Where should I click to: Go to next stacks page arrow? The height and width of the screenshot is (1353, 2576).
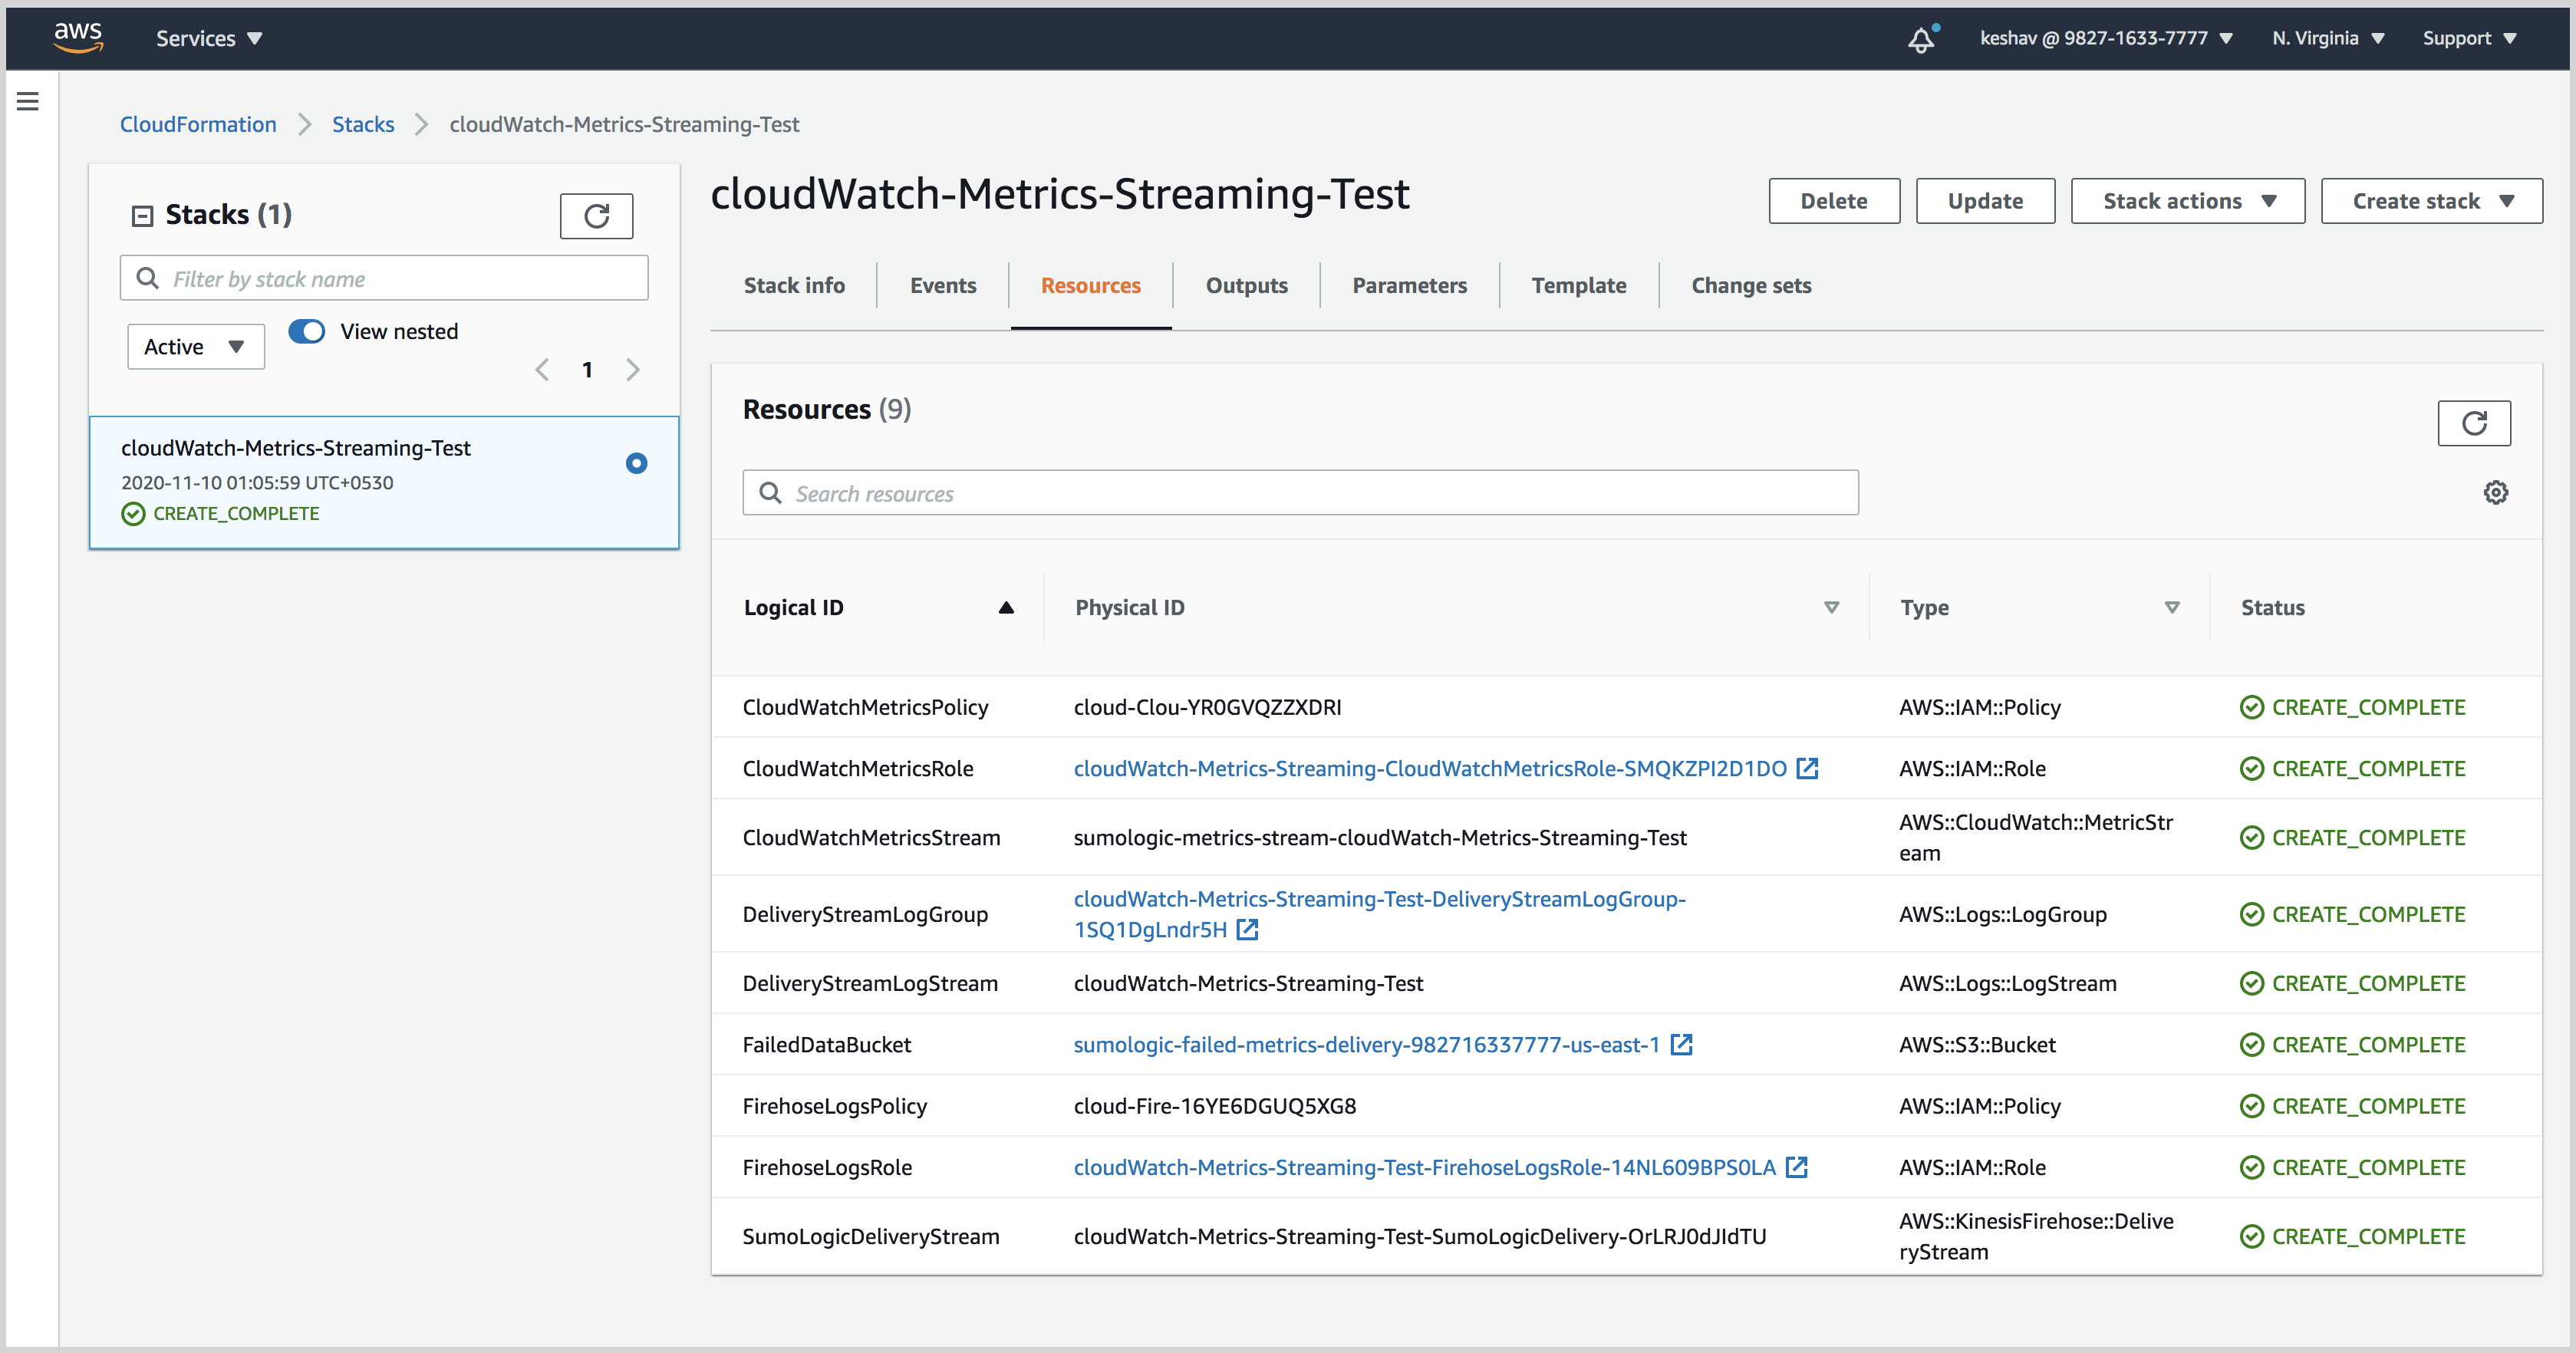633,370
